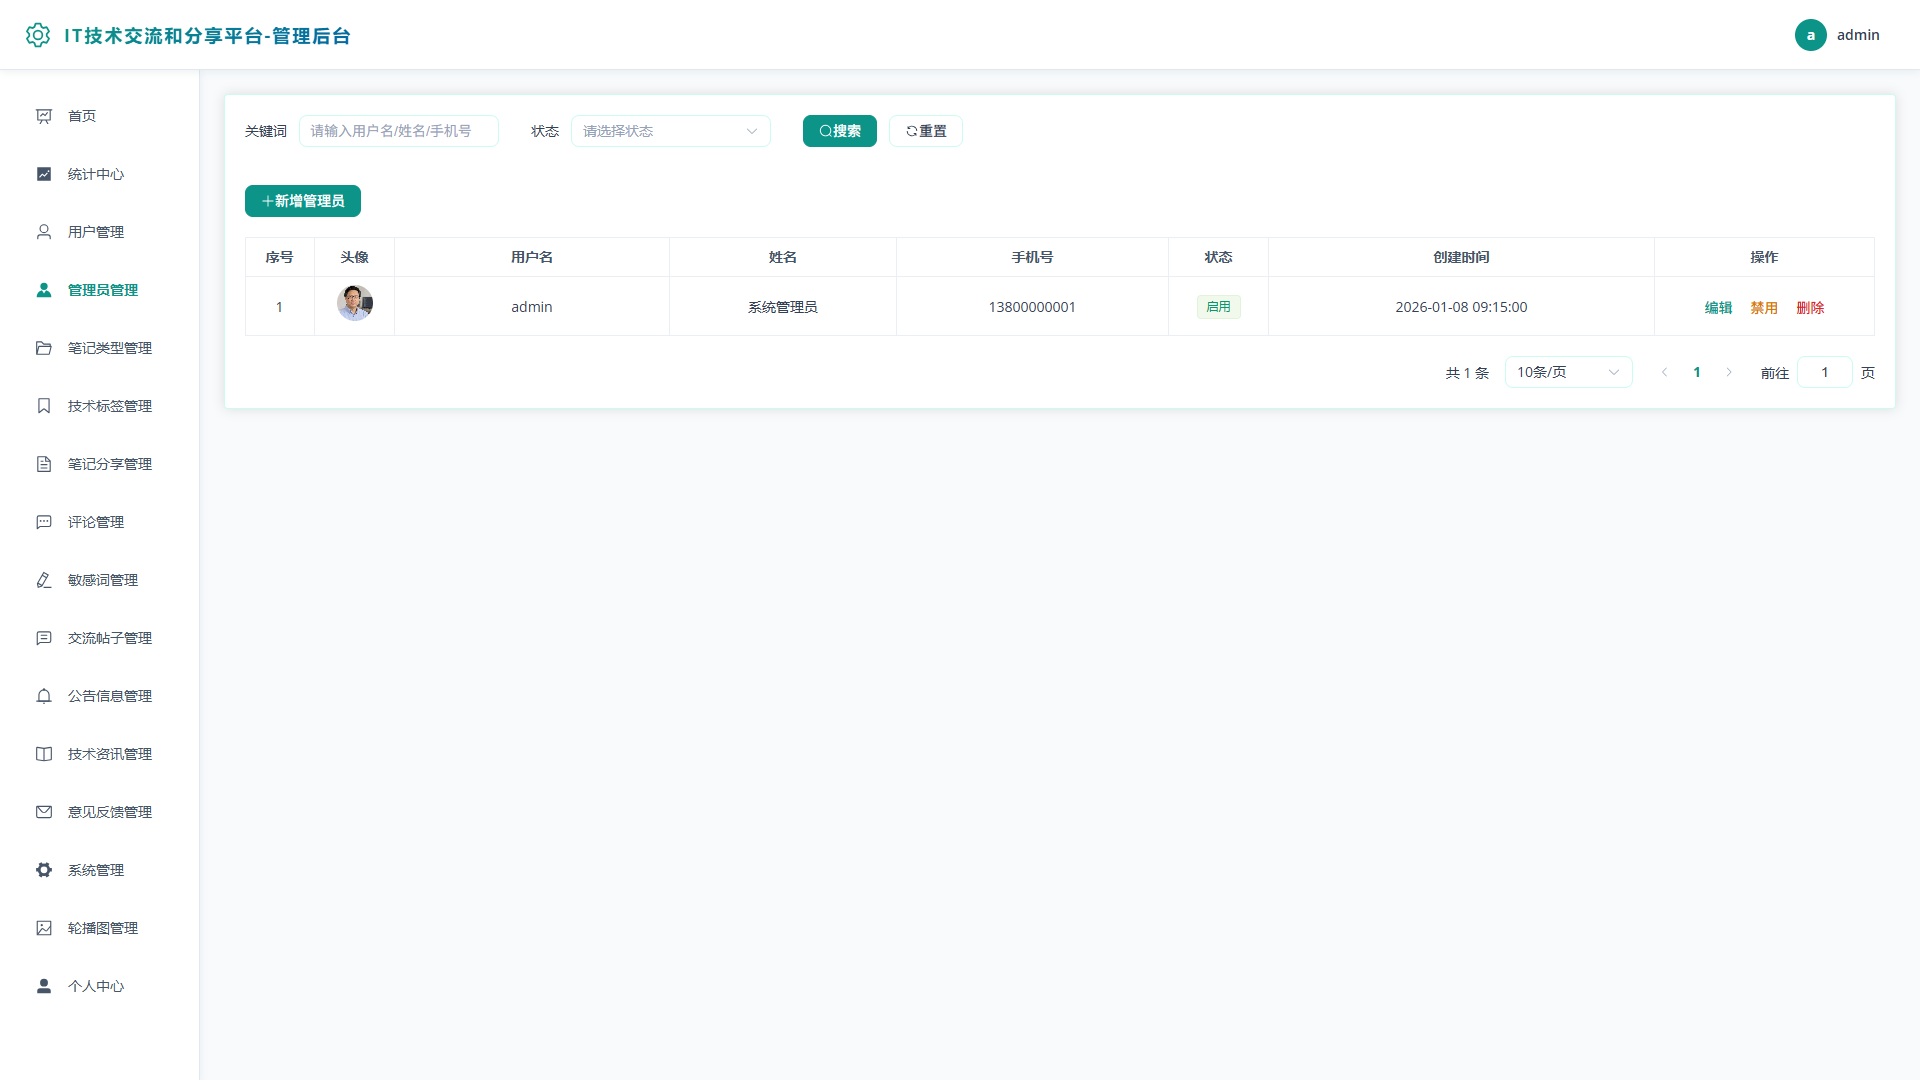
Task: Click the 意见反馈管理 envelope icon
Action: 44,812
